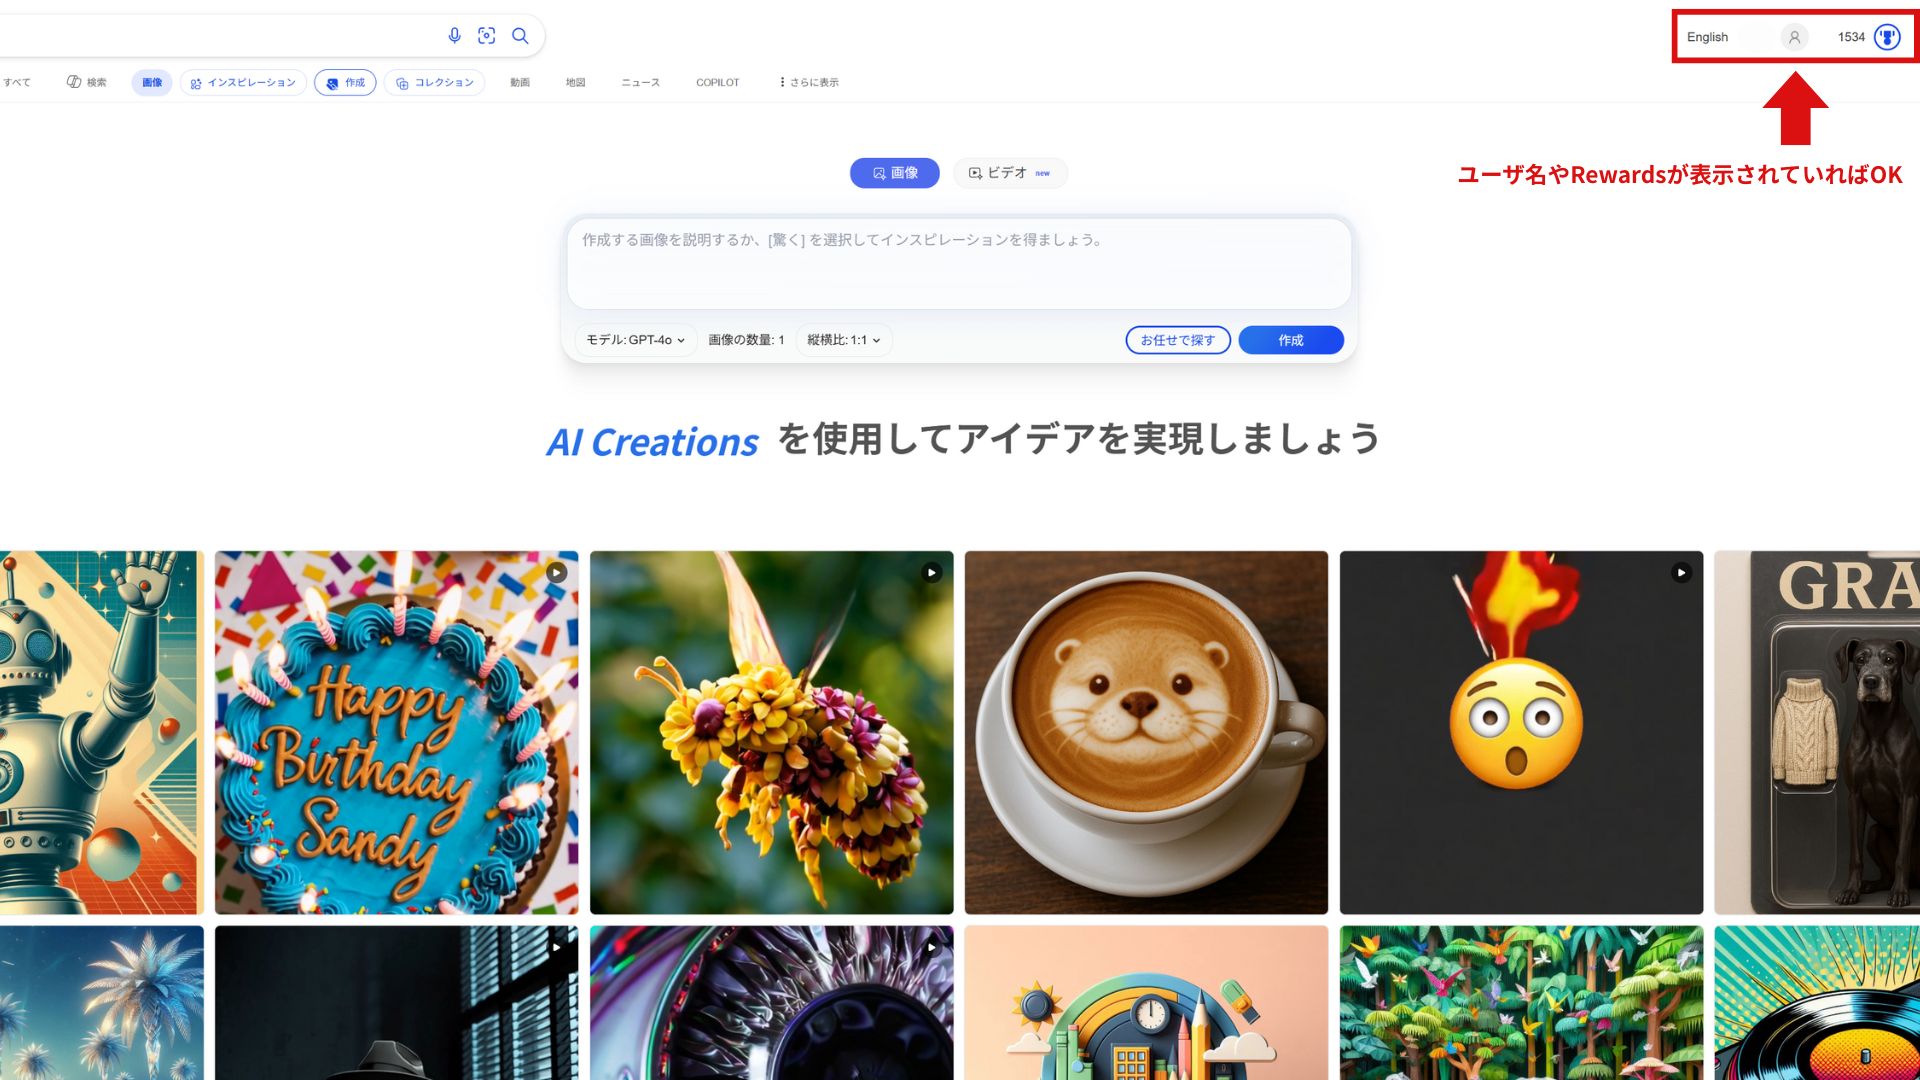The width and height of the screenshot is (1920, 1080).
Task: Click the お任せで探す button
Action: click(1178, 340)
